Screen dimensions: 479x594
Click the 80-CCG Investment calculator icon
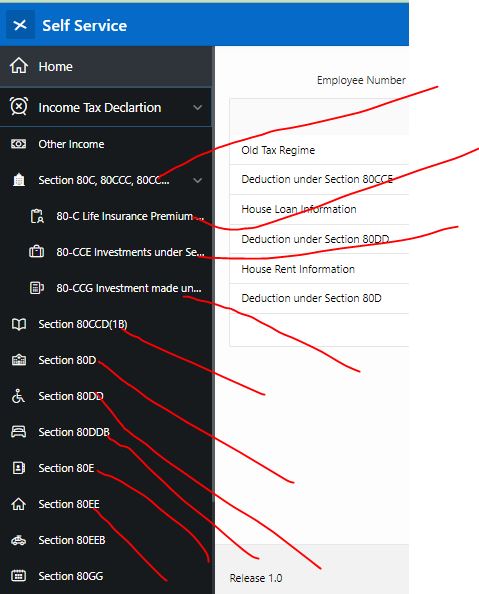[37, 288]
